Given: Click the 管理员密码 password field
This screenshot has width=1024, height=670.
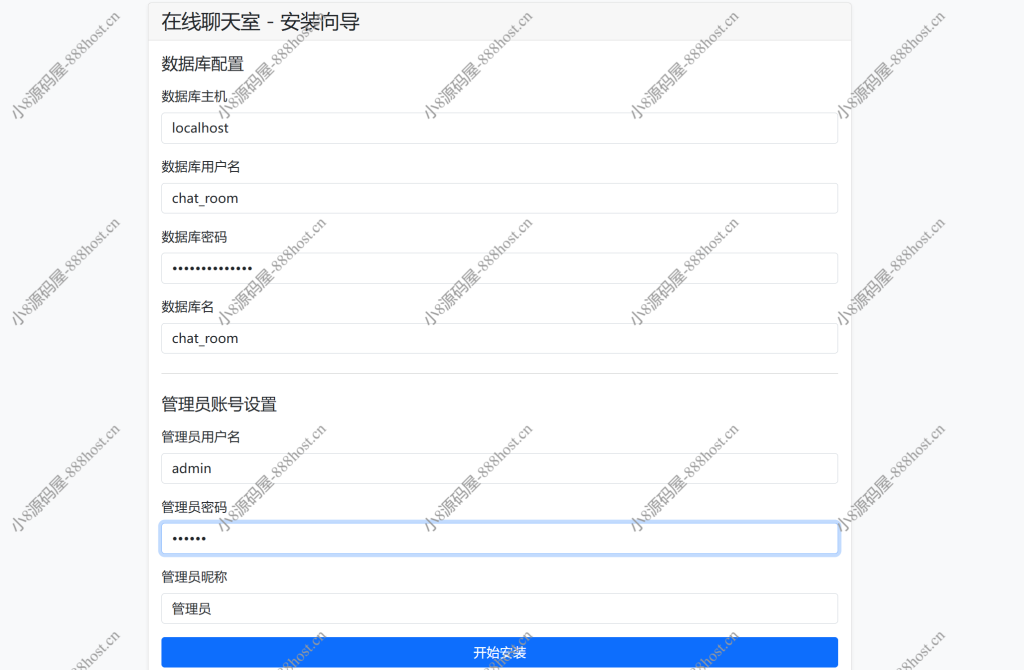Looking at the screenshot, I should 500,539.
